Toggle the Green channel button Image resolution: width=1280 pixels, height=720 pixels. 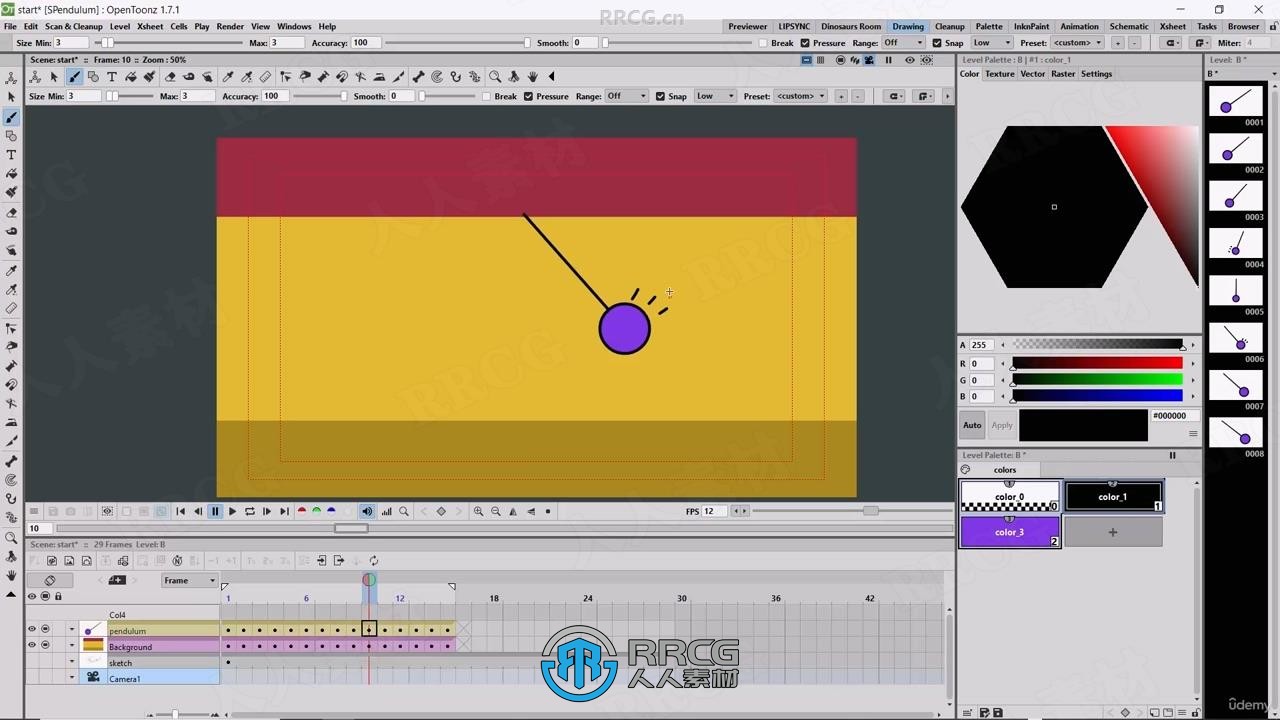(x=316, y=511)
